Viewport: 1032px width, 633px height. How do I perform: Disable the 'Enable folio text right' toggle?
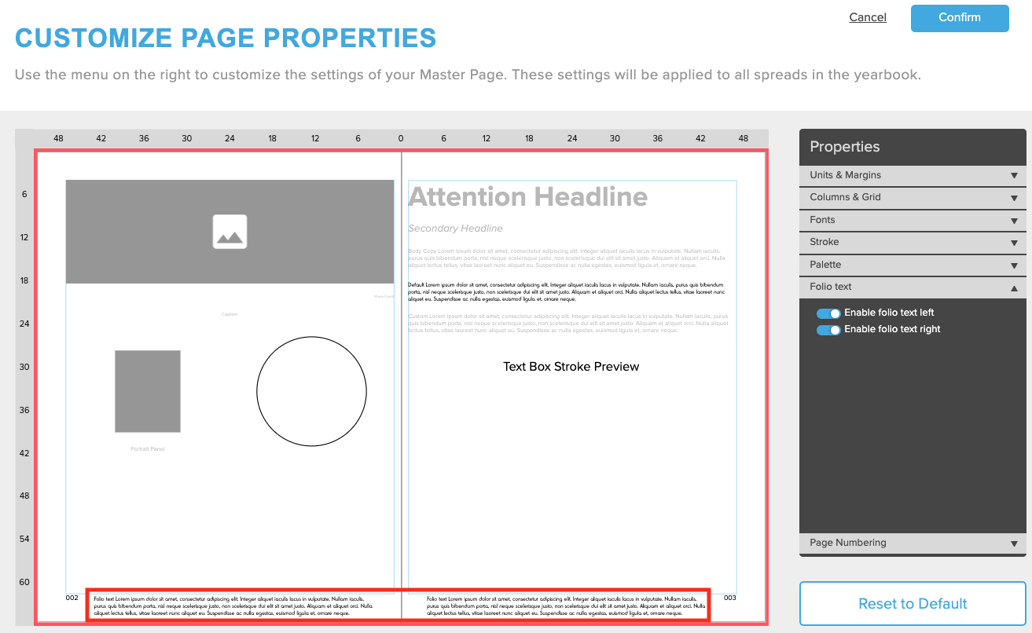tap(829, 329)
